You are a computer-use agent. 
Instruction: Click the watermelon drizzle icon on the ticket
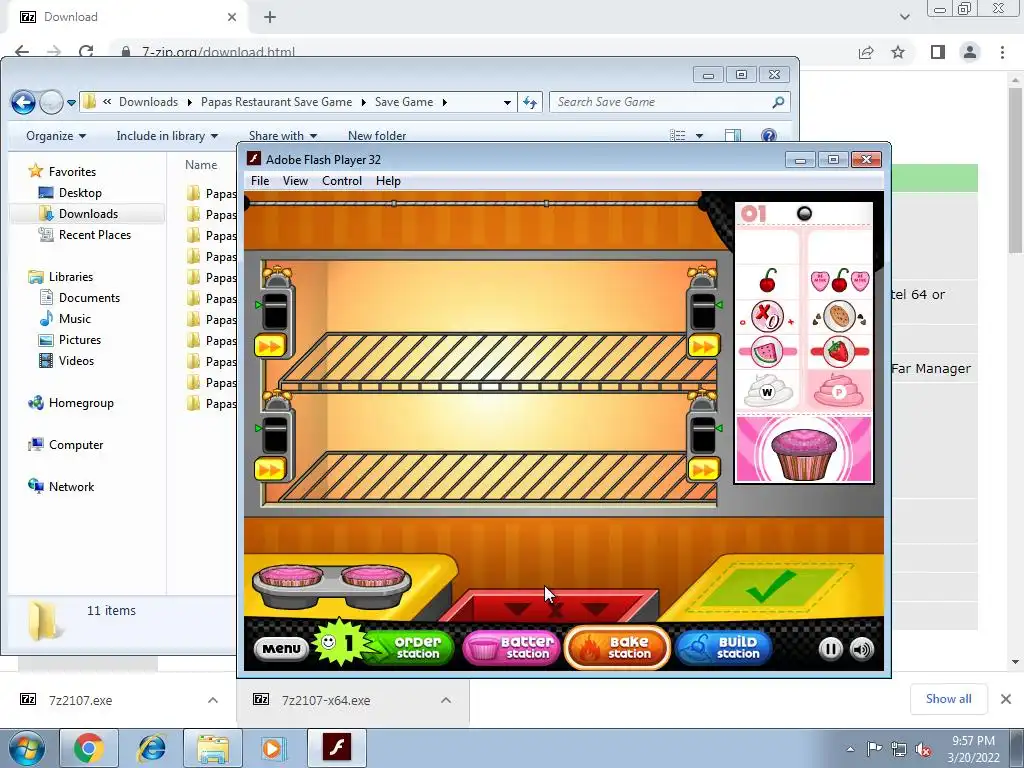tap(767, 352)
